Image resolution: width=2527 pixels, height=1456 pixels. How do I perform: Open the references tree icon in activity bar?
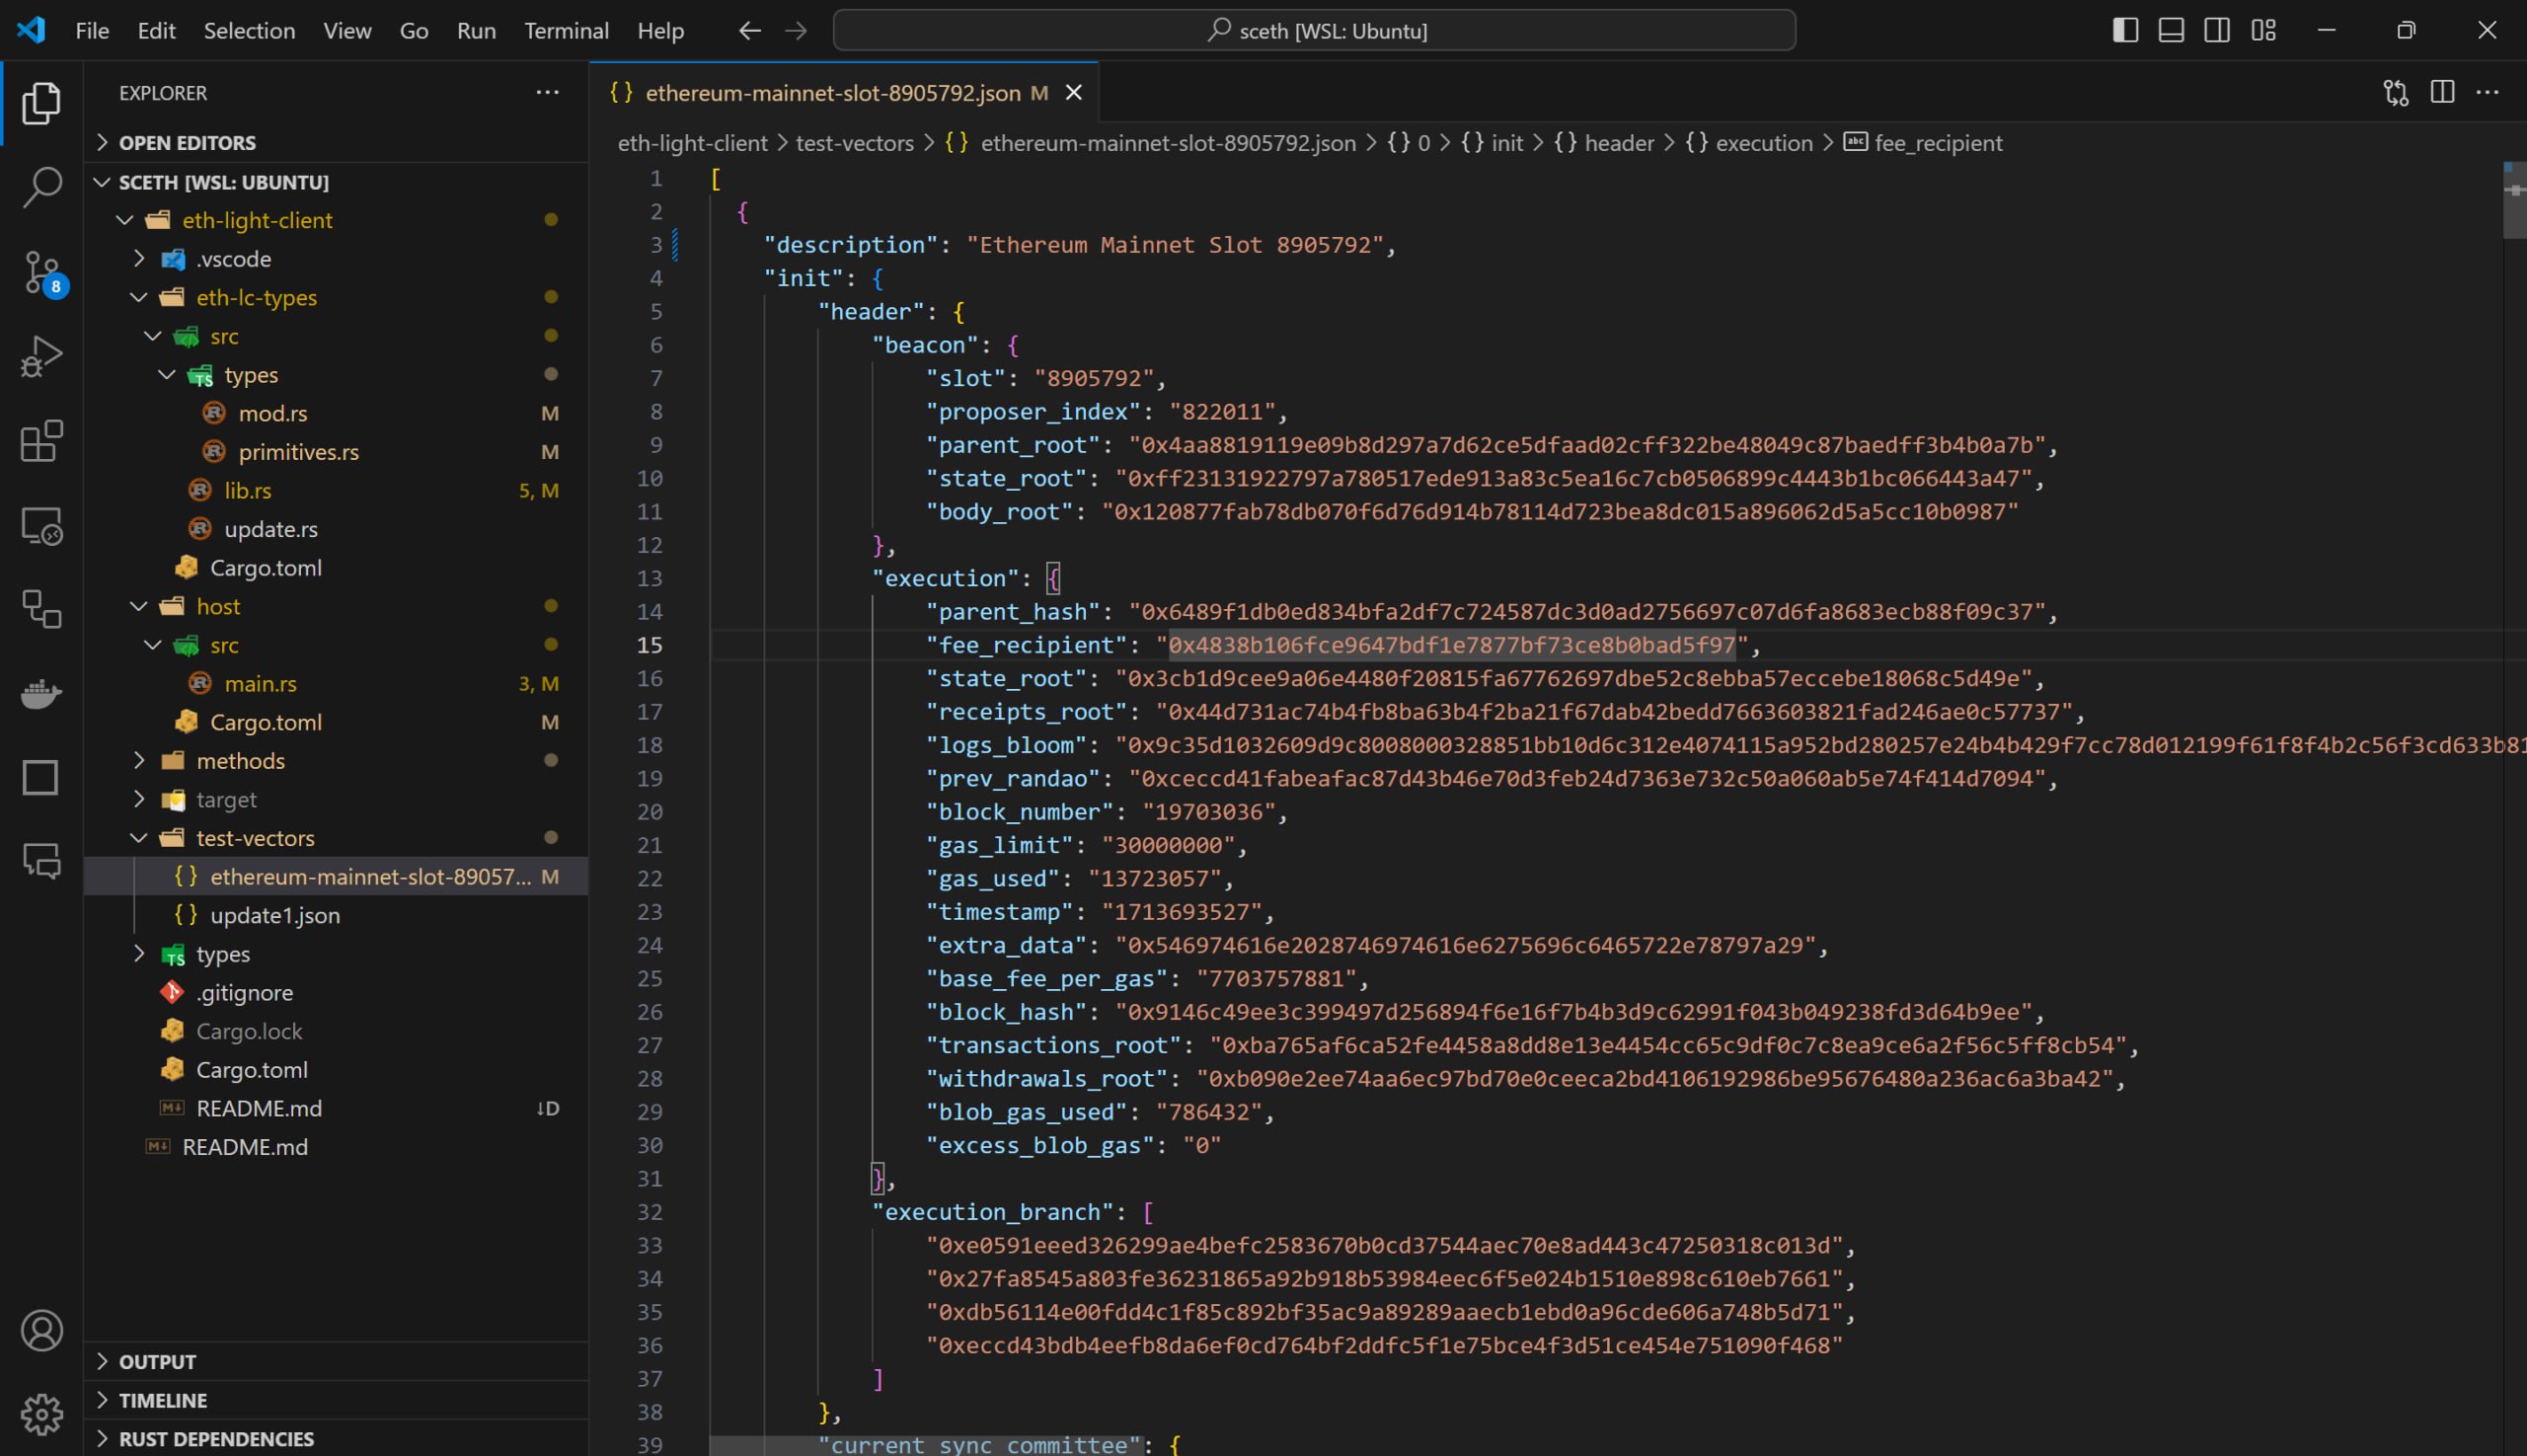41,608
